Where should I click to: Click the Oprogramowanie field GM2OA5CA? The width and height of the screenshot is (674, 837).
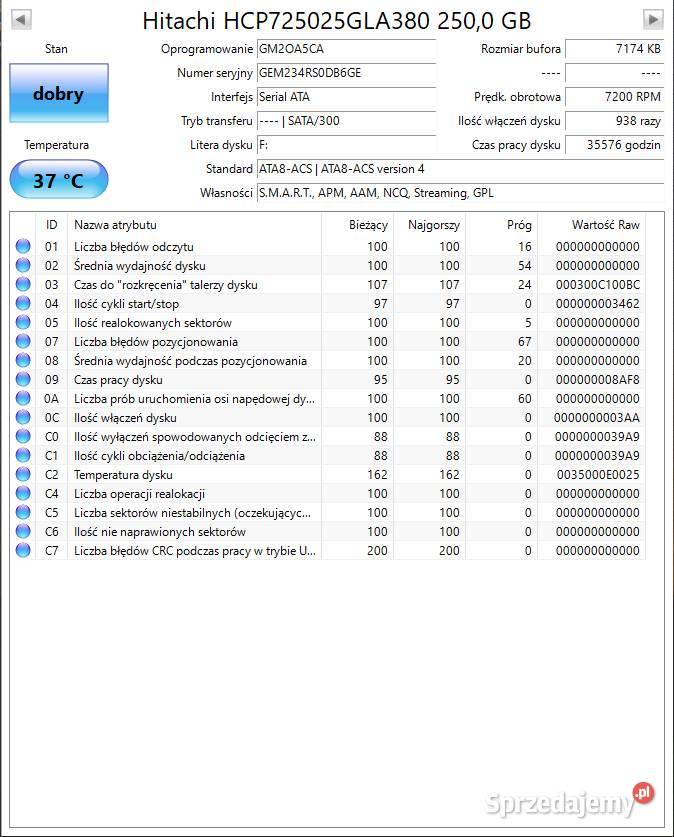coord(346,49)
